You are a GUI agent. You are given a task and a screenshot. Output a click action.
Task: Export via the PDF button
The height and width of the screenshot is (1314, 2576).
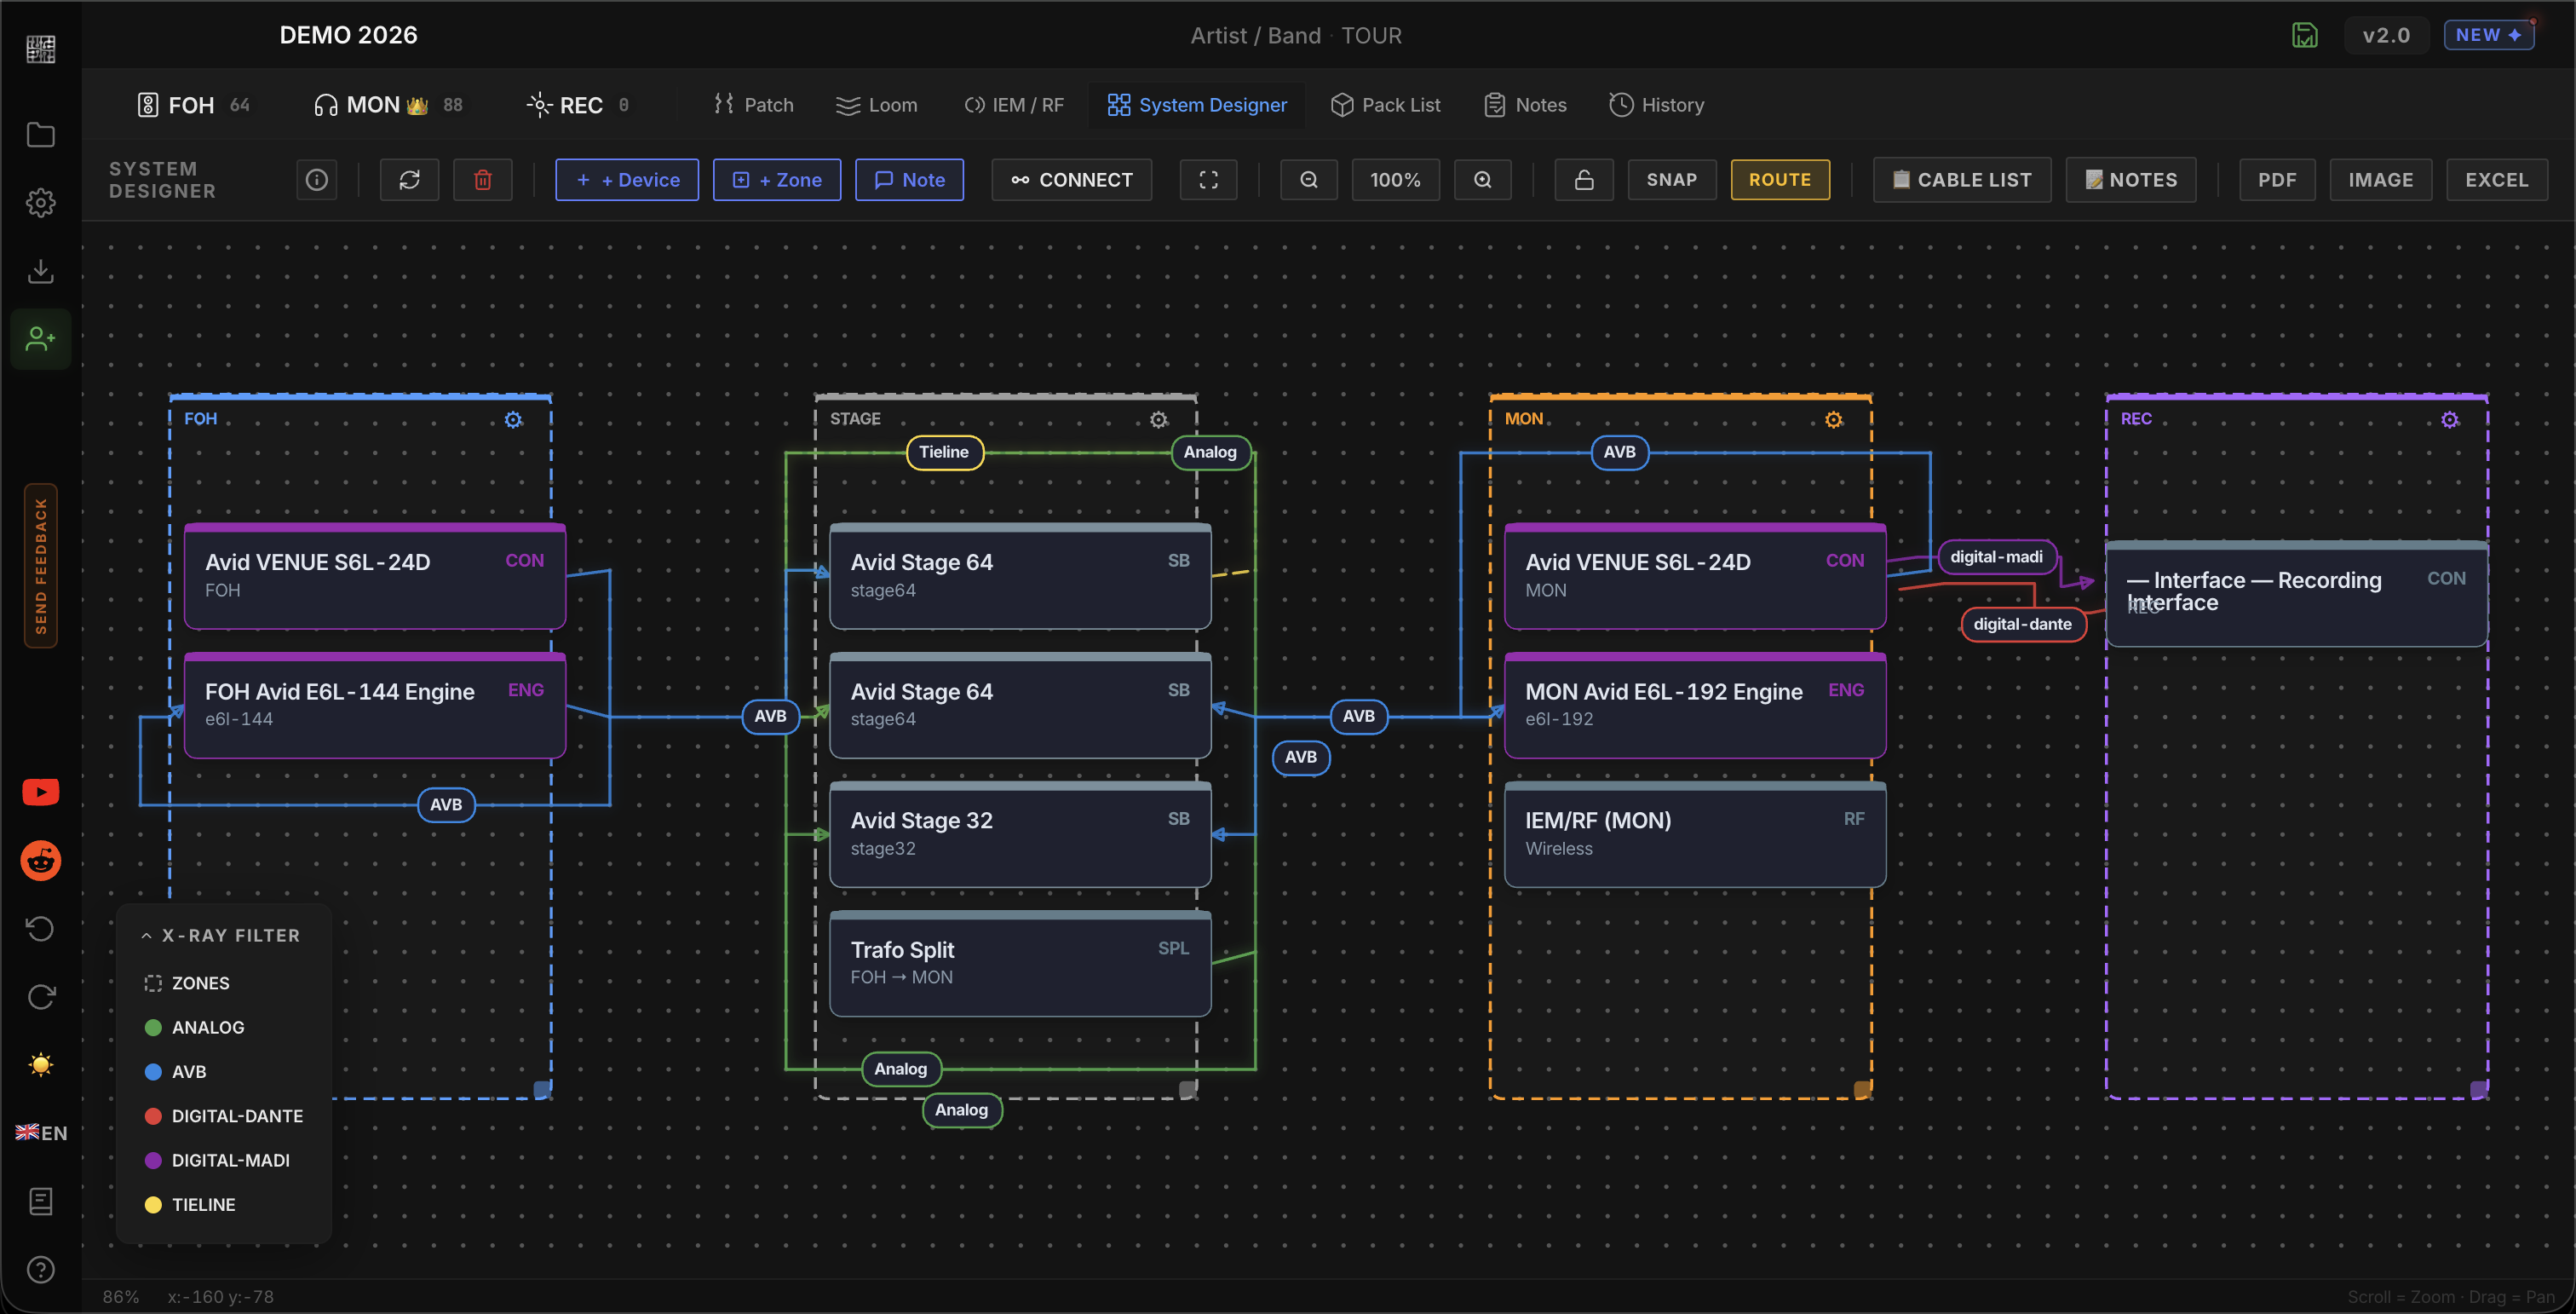(2277, 180)
